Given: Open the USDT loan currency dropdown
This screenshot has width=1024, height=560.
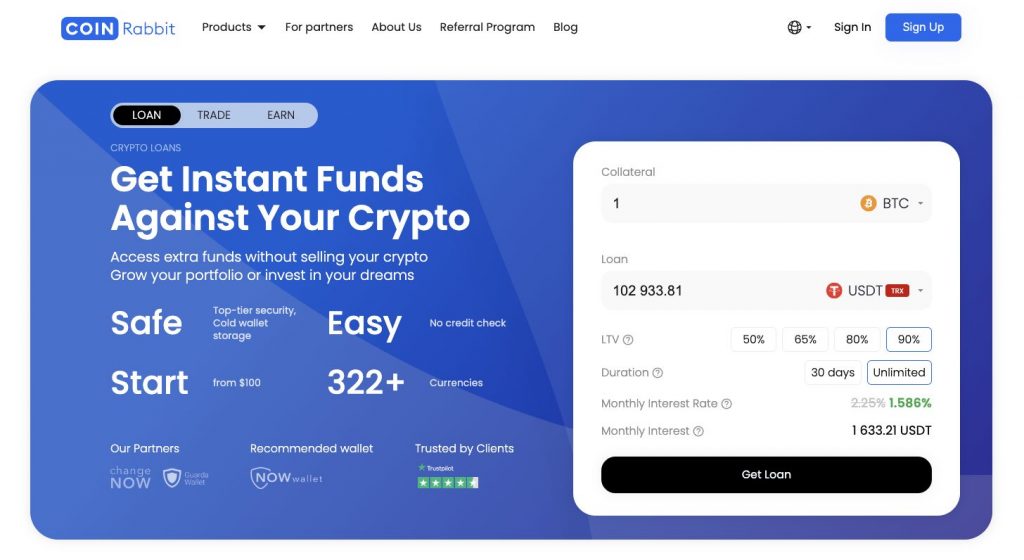Looking at the screenshot, I should pos(875,291).
